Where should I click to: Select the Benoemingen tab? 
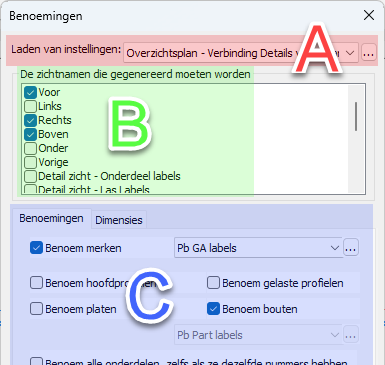[51, 219]
